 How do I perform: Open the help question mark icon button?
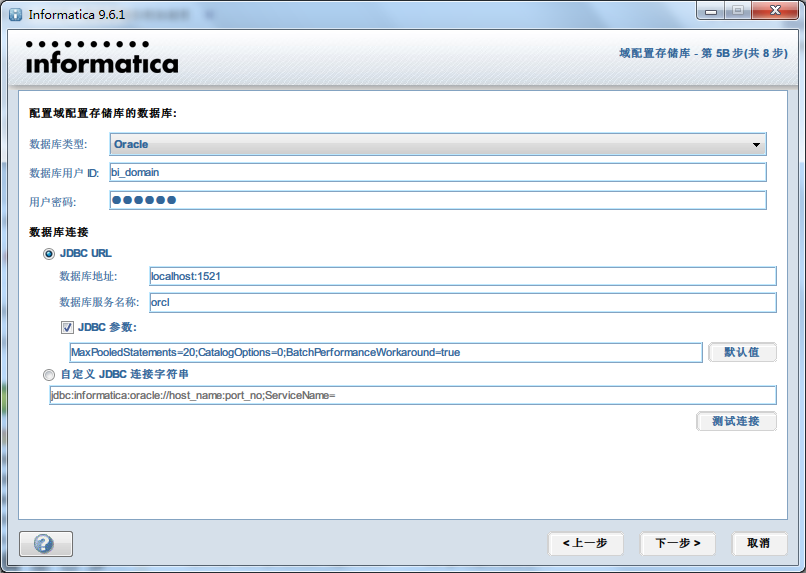pos(46,543)
